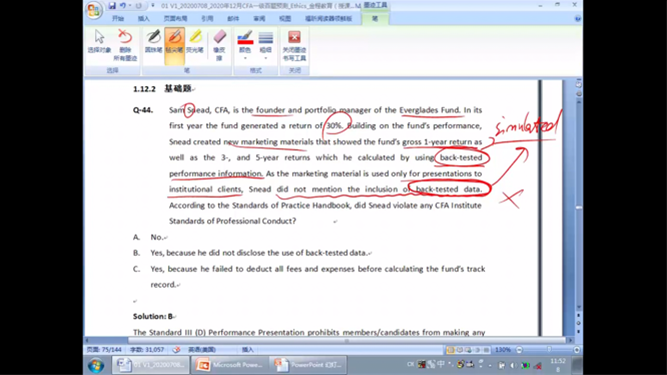Click the zoom out minus on slider
This screenshot has width=667, height=375.
point(519,350)
